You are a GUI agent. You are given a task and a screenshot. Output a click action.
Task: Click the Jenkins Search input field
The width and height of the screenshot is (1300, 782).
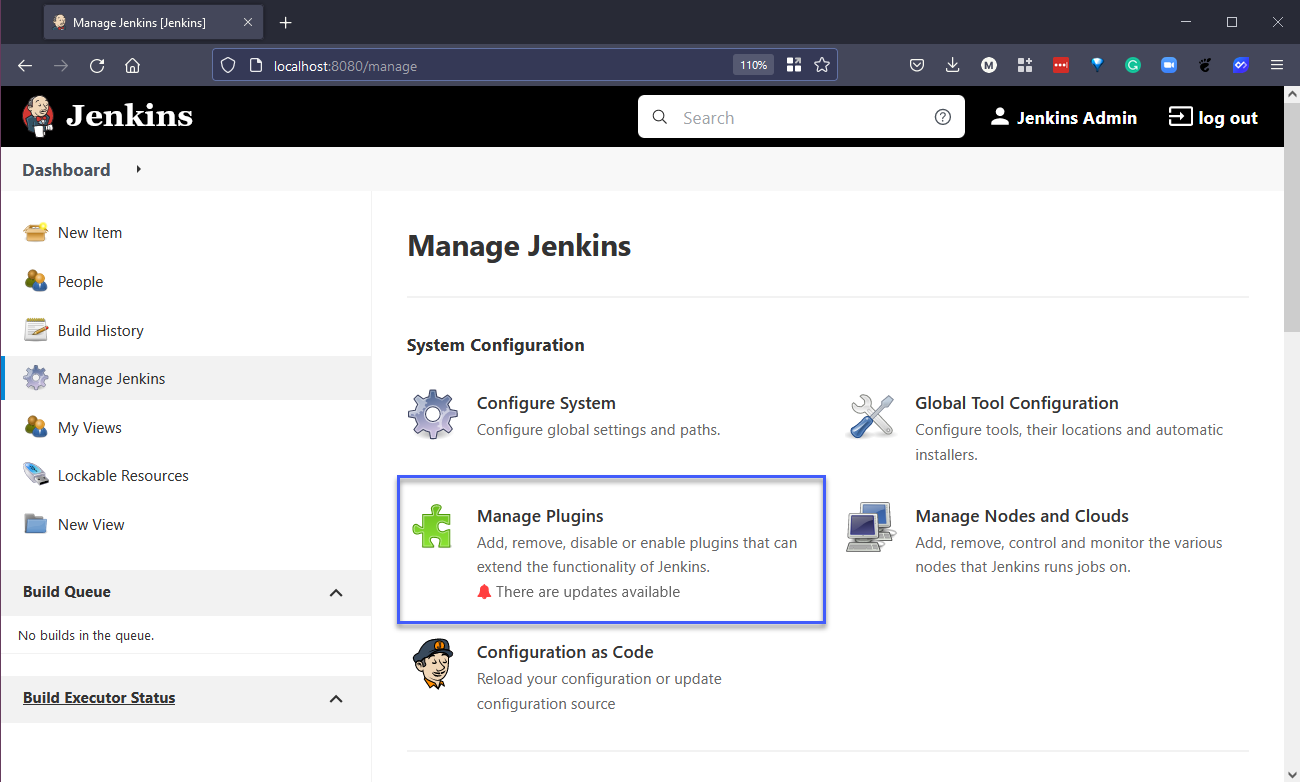point(800,117)
